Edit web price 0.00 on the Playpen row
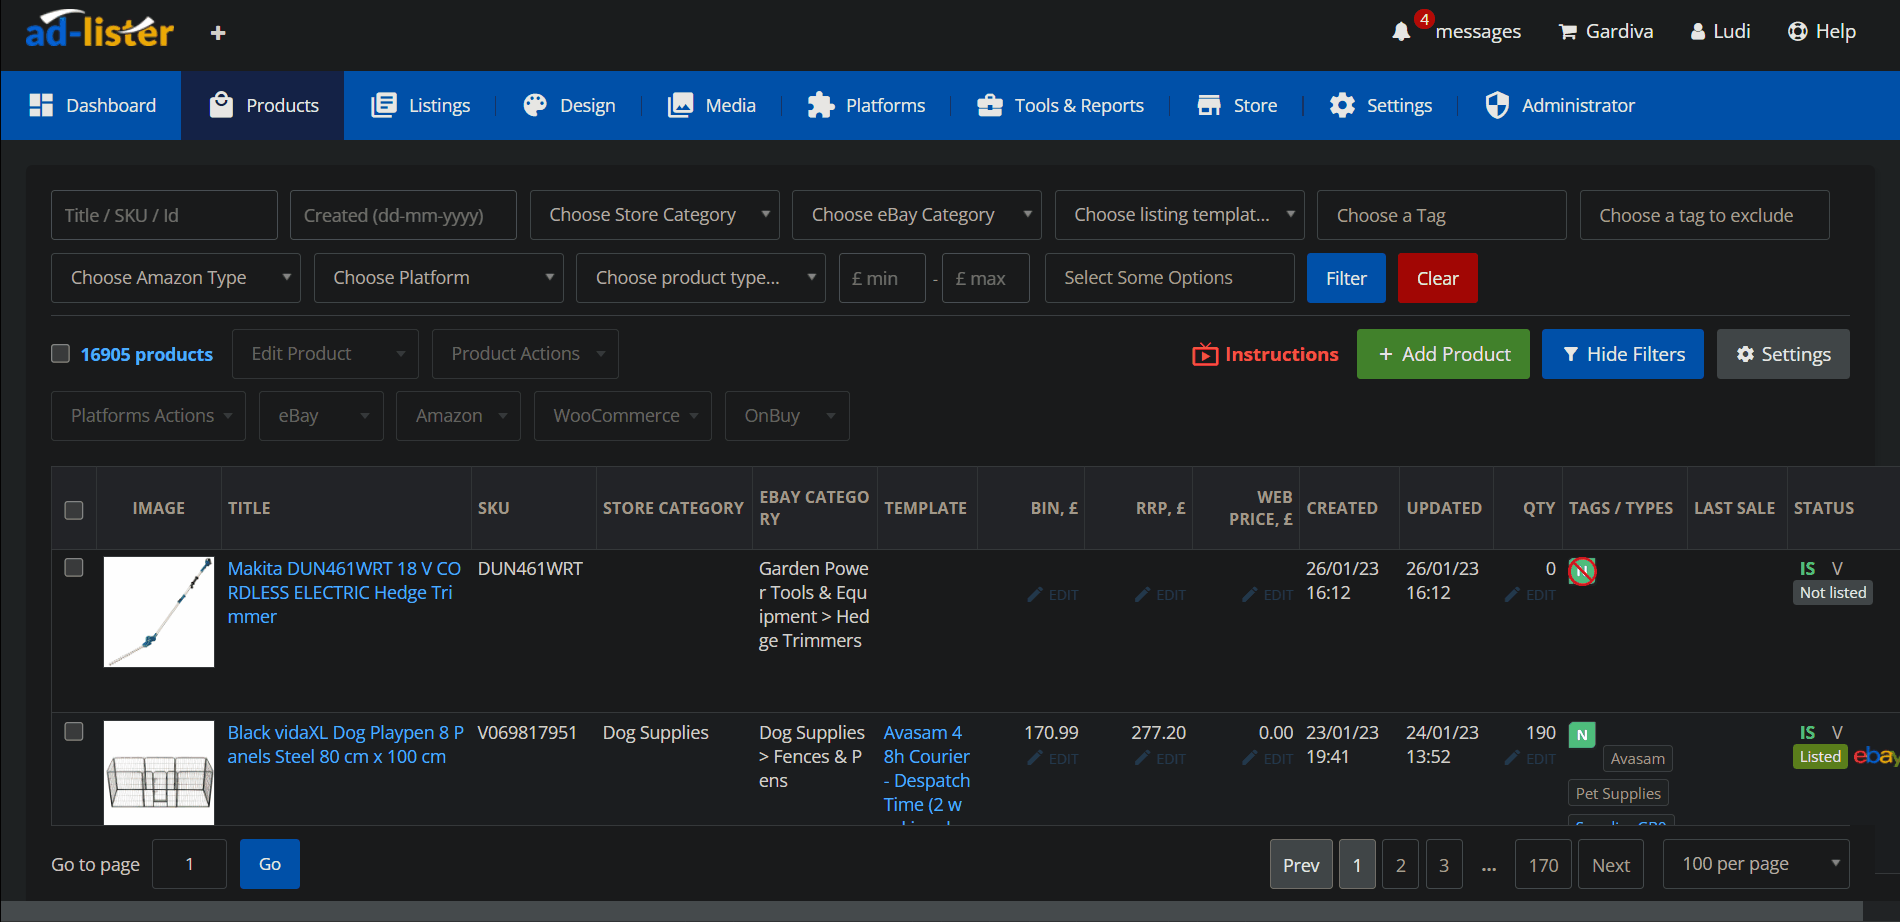The height and width of the screenshot is (922, 1900). pos(1267,759)
